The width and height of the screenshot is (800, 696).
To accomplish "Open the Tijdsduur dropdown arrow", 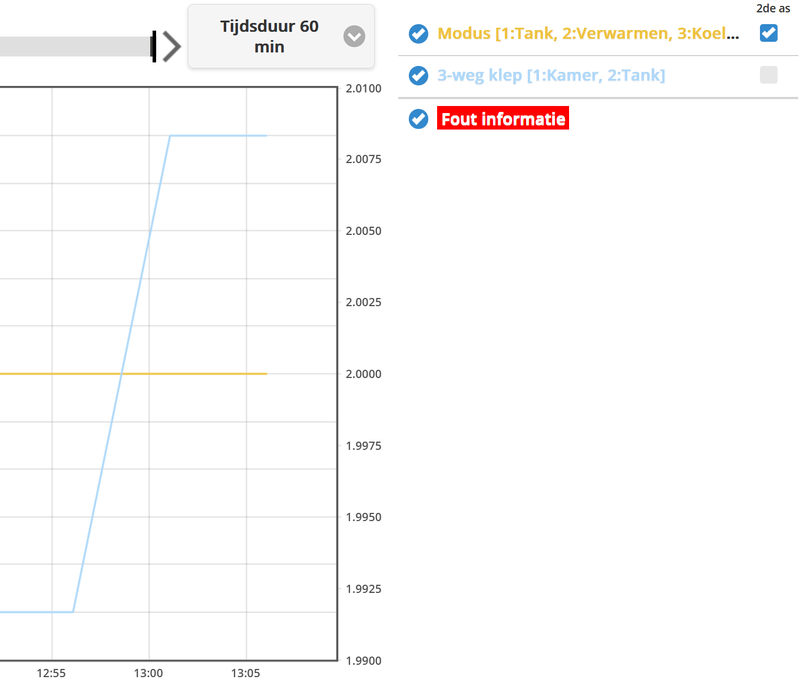I will click(x=354, y=37).
